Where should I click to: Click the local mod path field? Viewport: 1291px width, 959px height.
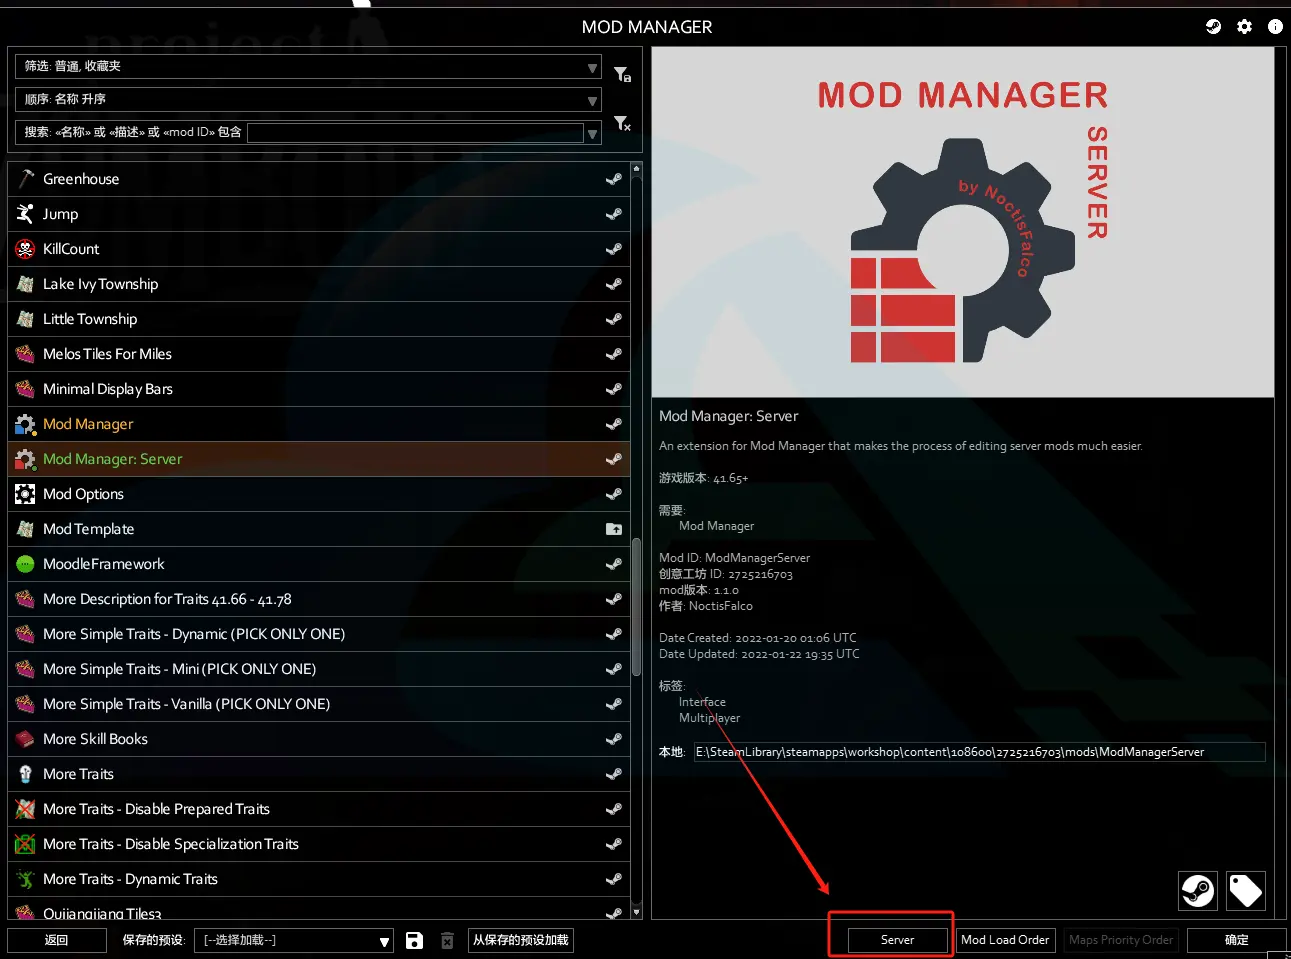(x=979, y=752)
